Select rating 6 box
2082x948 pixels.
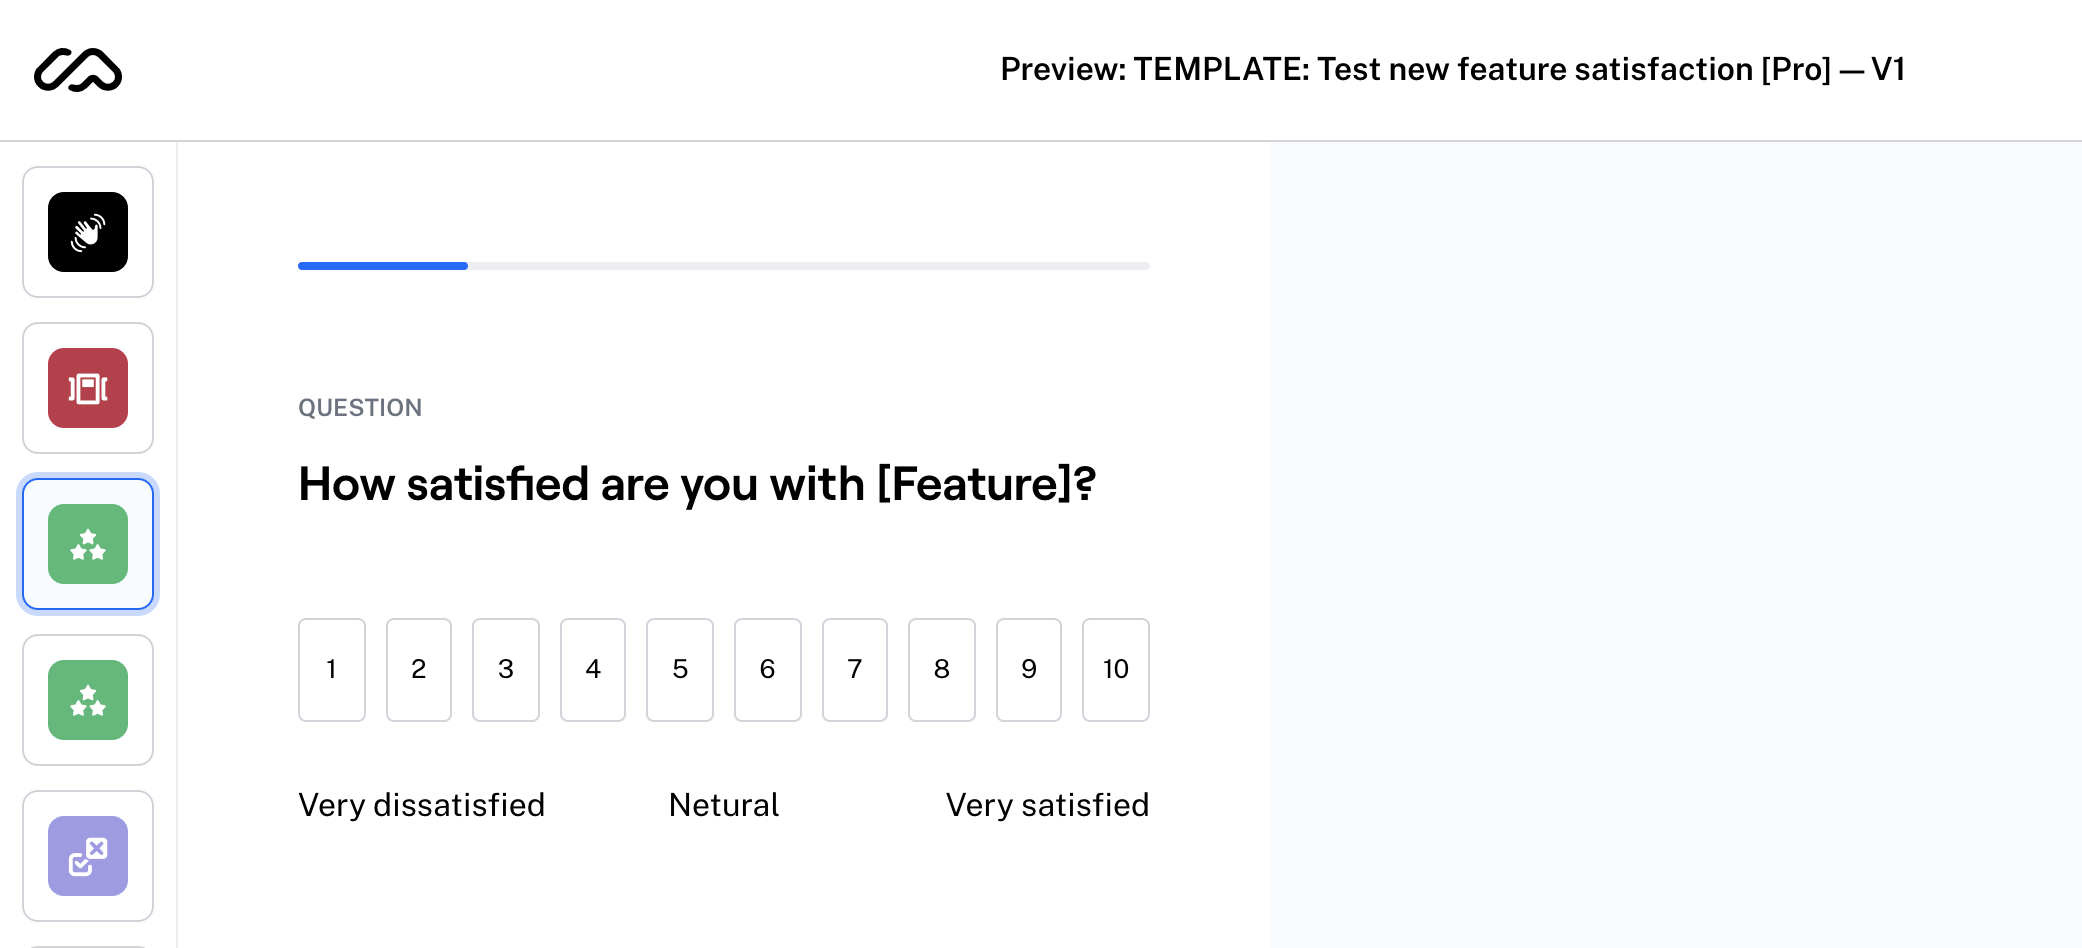tap(768, 669)
